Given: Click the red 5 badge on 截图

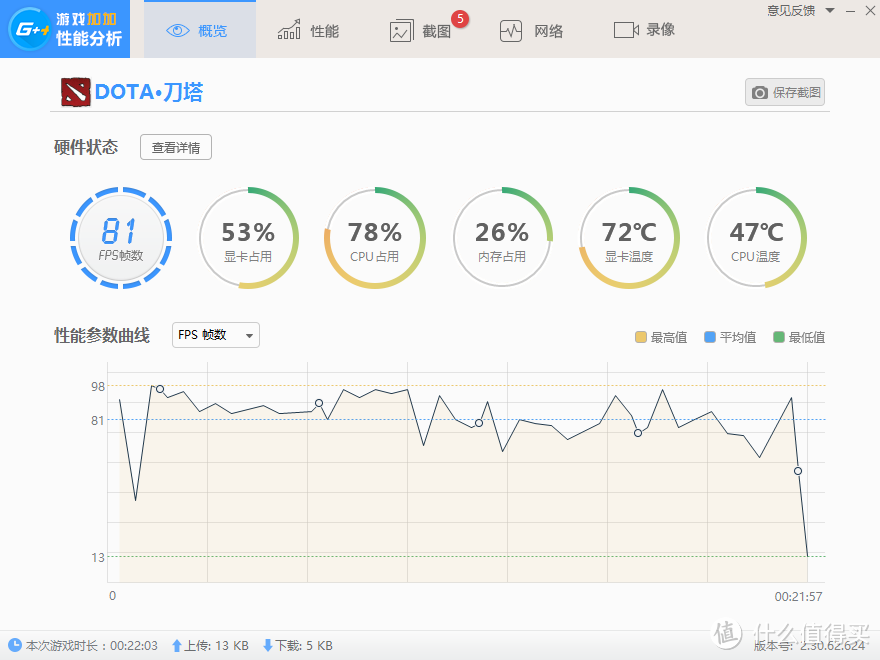Looking at the screenshot, I should [460, 19].
